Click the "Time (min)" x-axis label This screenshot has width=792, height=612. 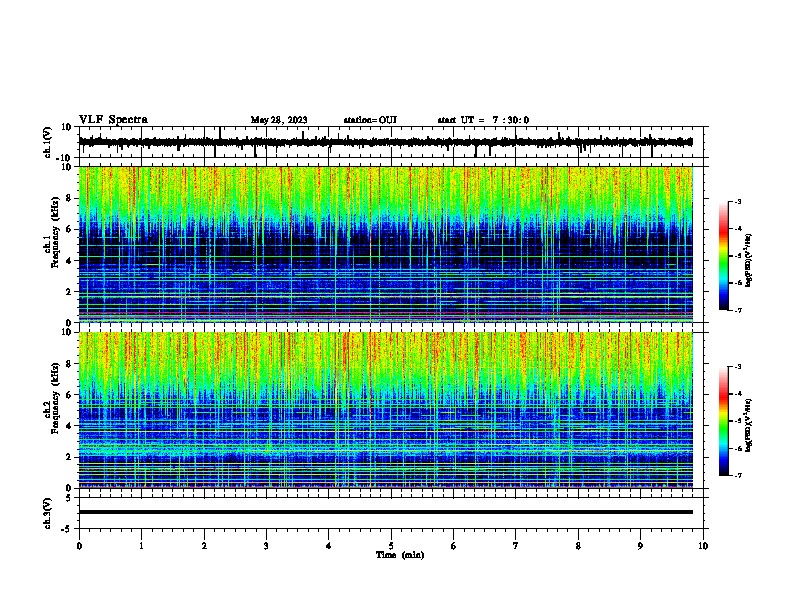click(x=400, y=555)
